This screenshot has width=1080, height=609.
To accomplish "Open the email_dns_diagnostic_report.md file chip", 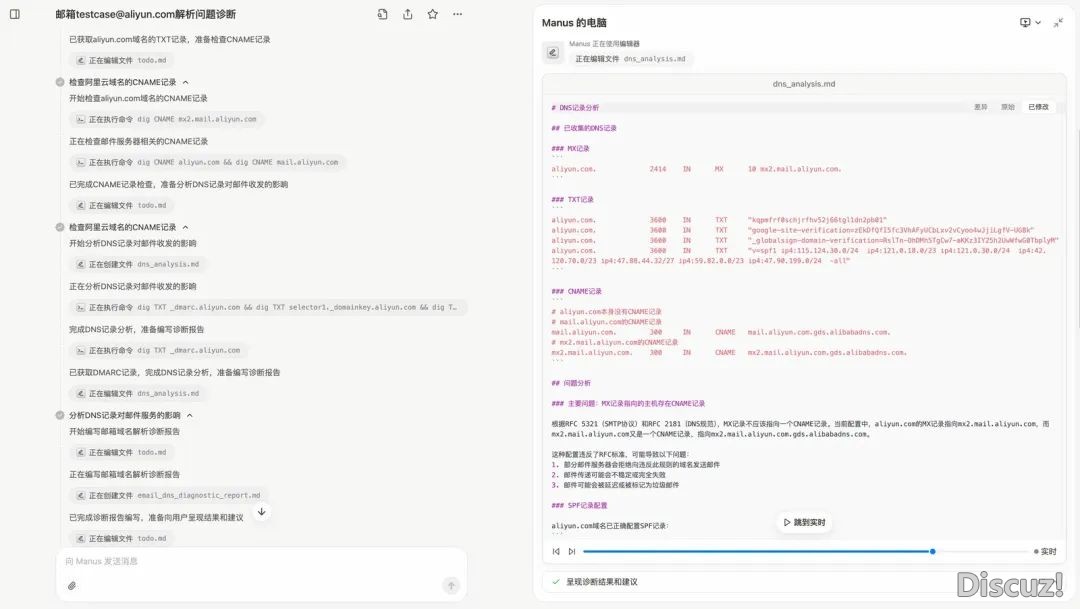I will 169,495.
